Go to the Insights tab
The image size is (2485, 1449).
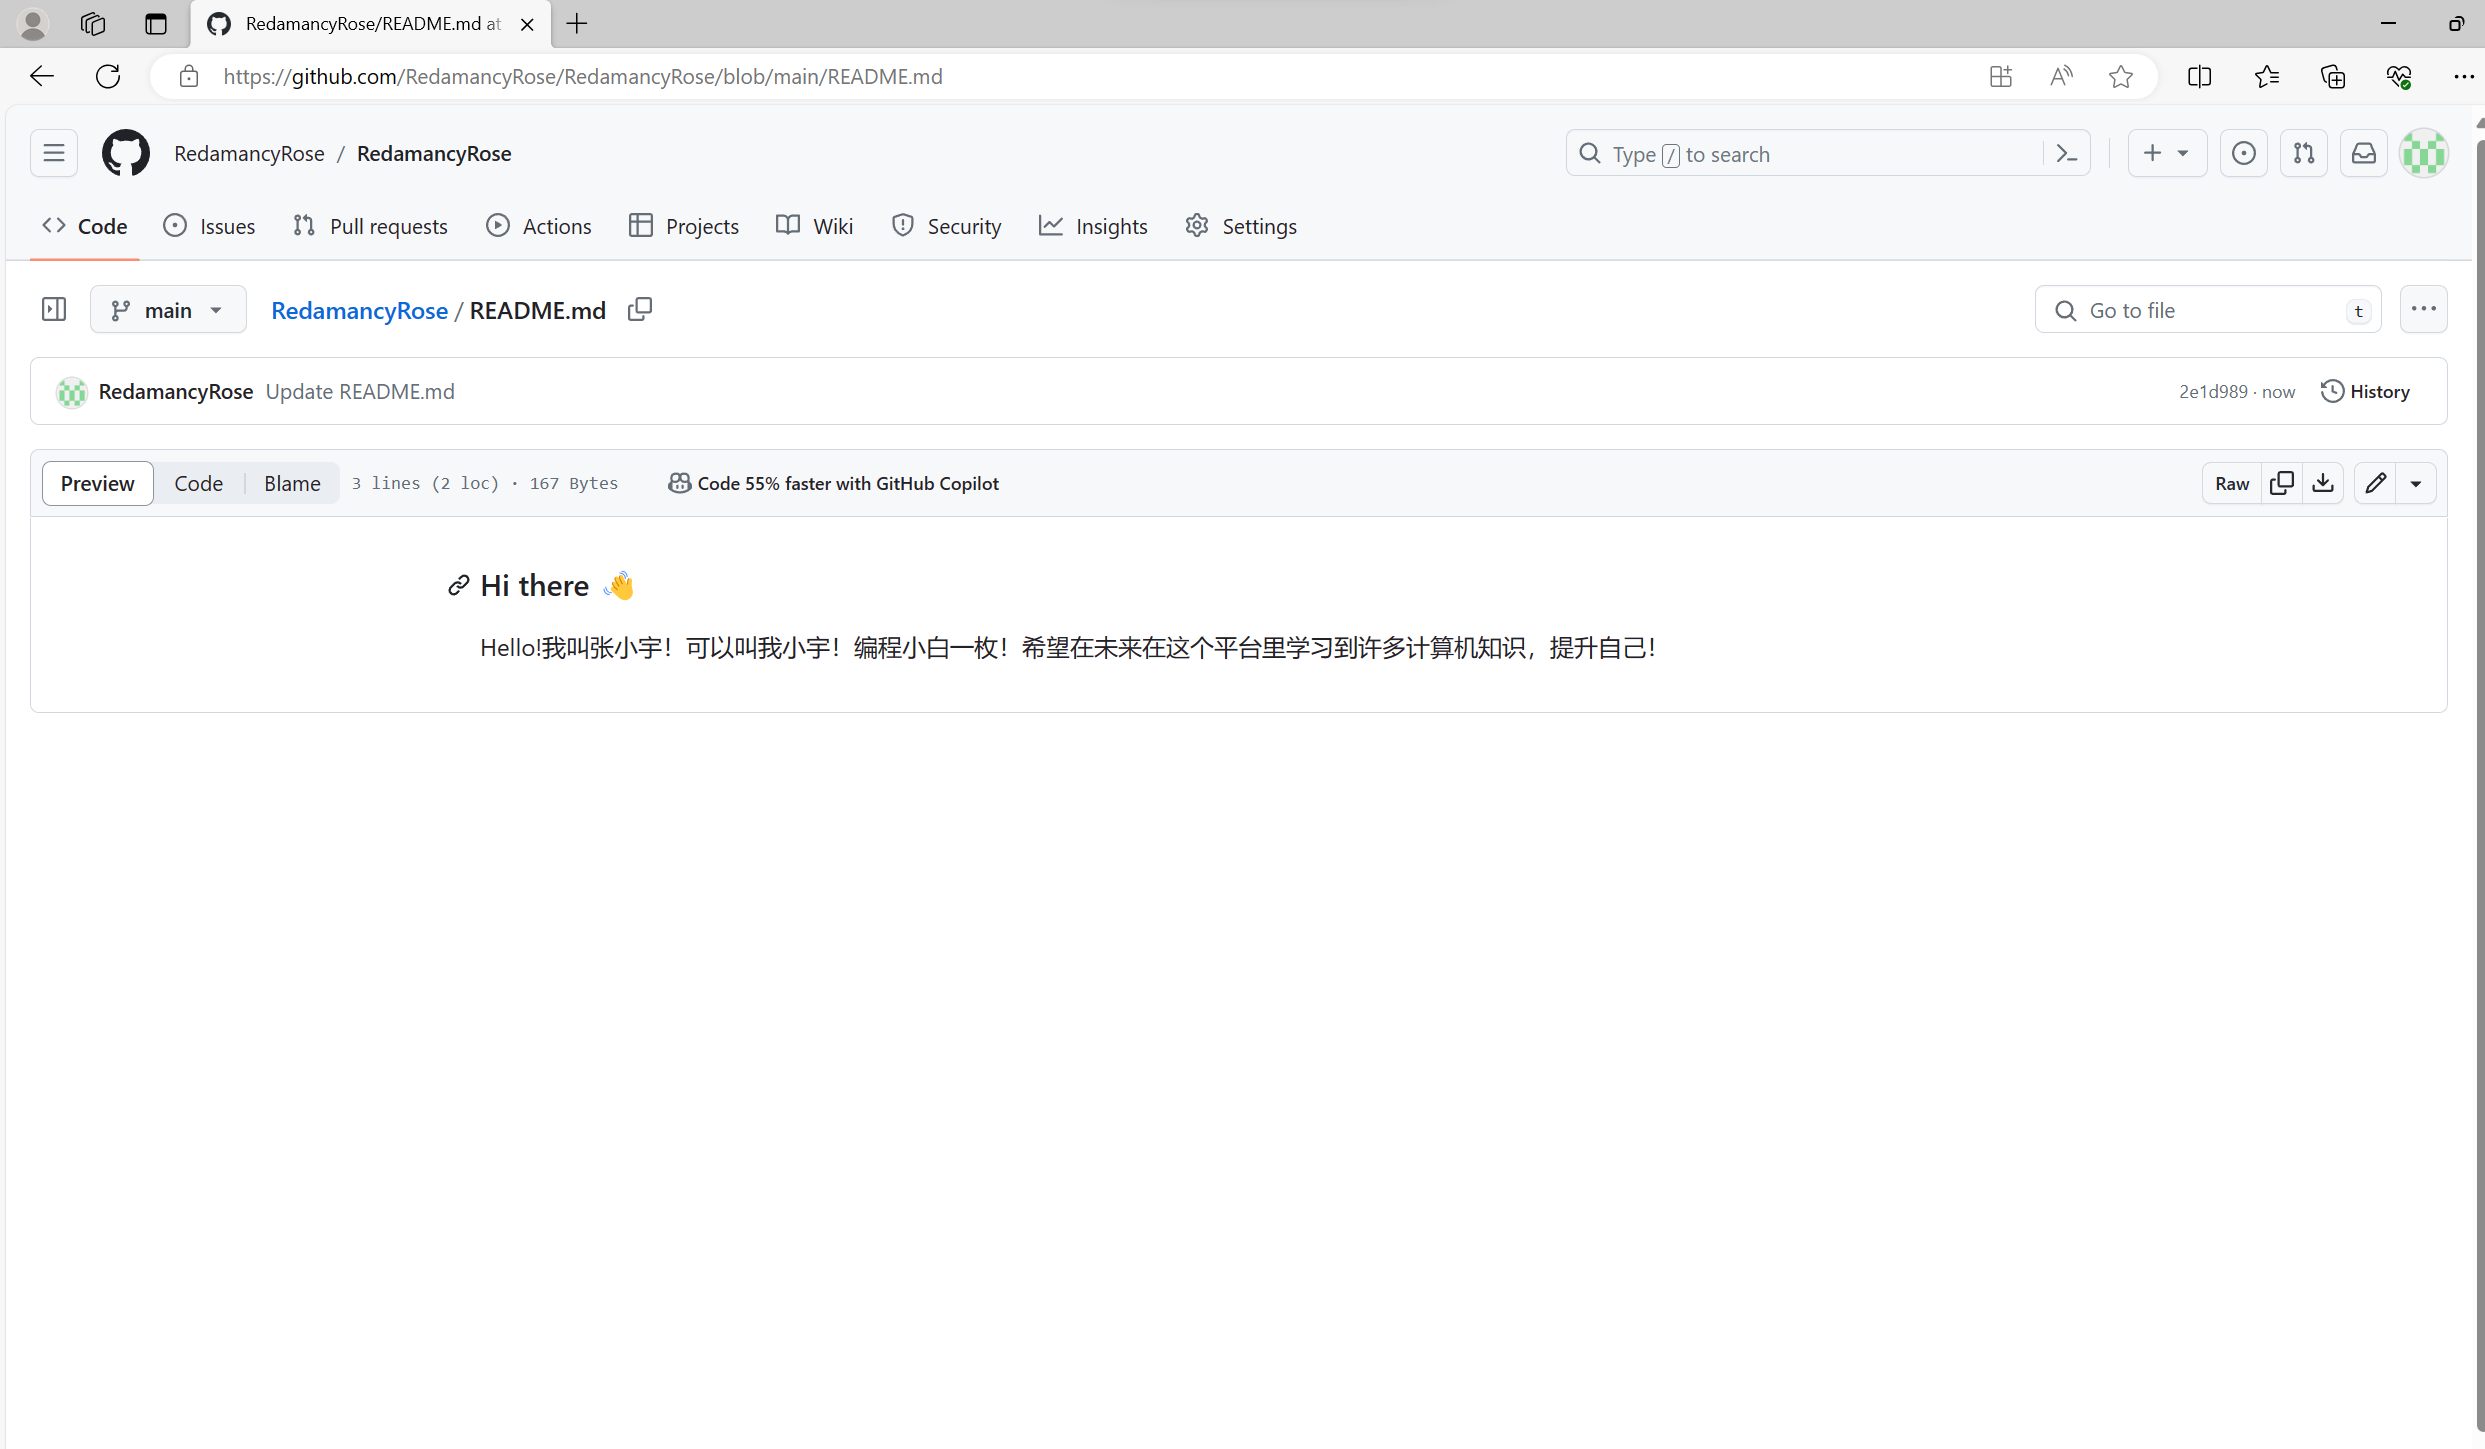[1093, 226]
